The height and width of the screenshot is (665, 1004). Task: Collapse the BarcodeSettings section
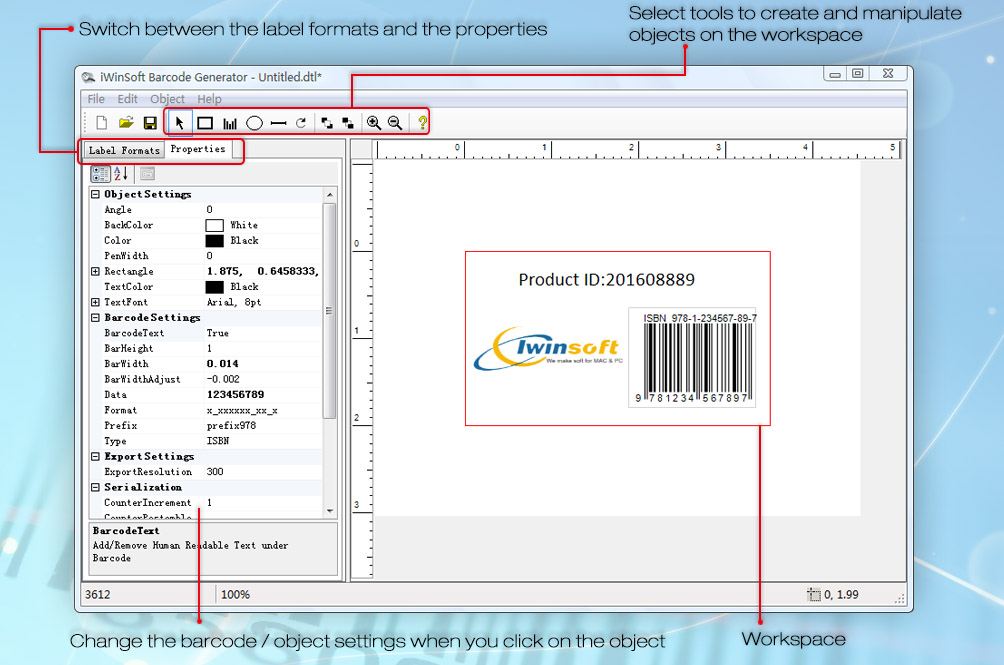(x=96, y=318)
